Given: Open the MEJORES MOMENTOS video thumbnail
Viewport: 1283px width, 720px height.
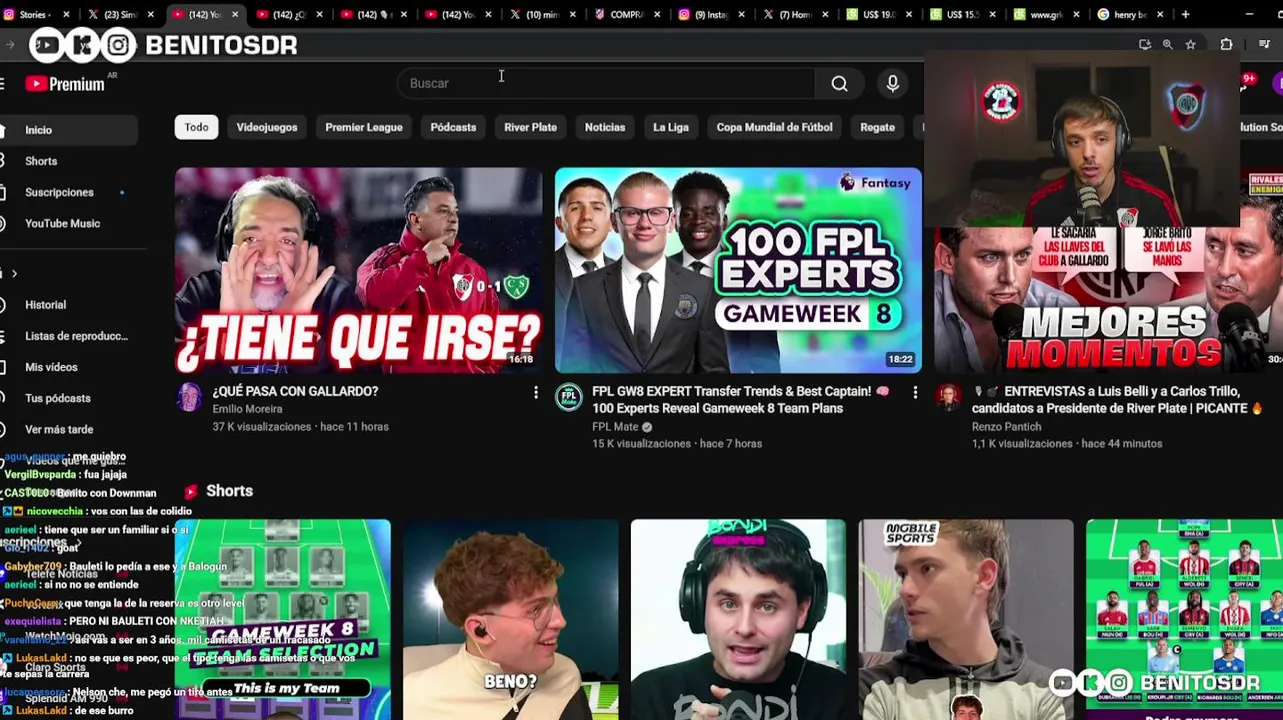Looking at the screenshot, I should point(1108,300).
